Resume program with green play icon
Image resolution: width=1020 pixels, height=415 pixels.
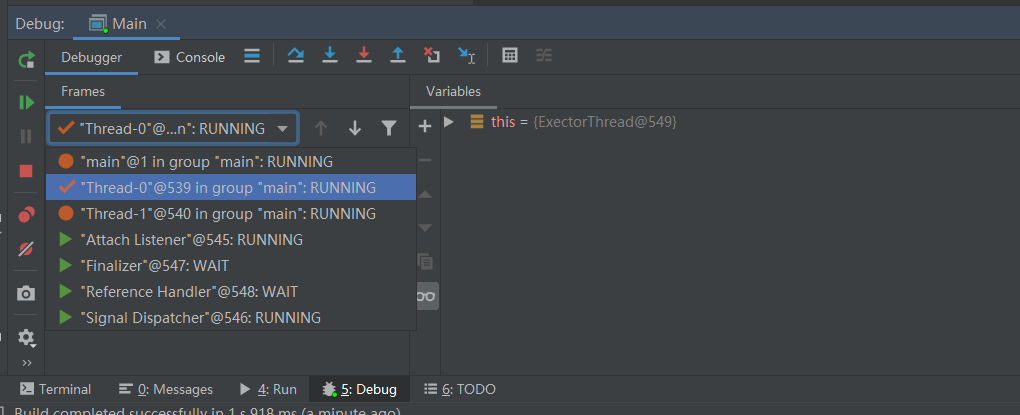click(26, 102)
